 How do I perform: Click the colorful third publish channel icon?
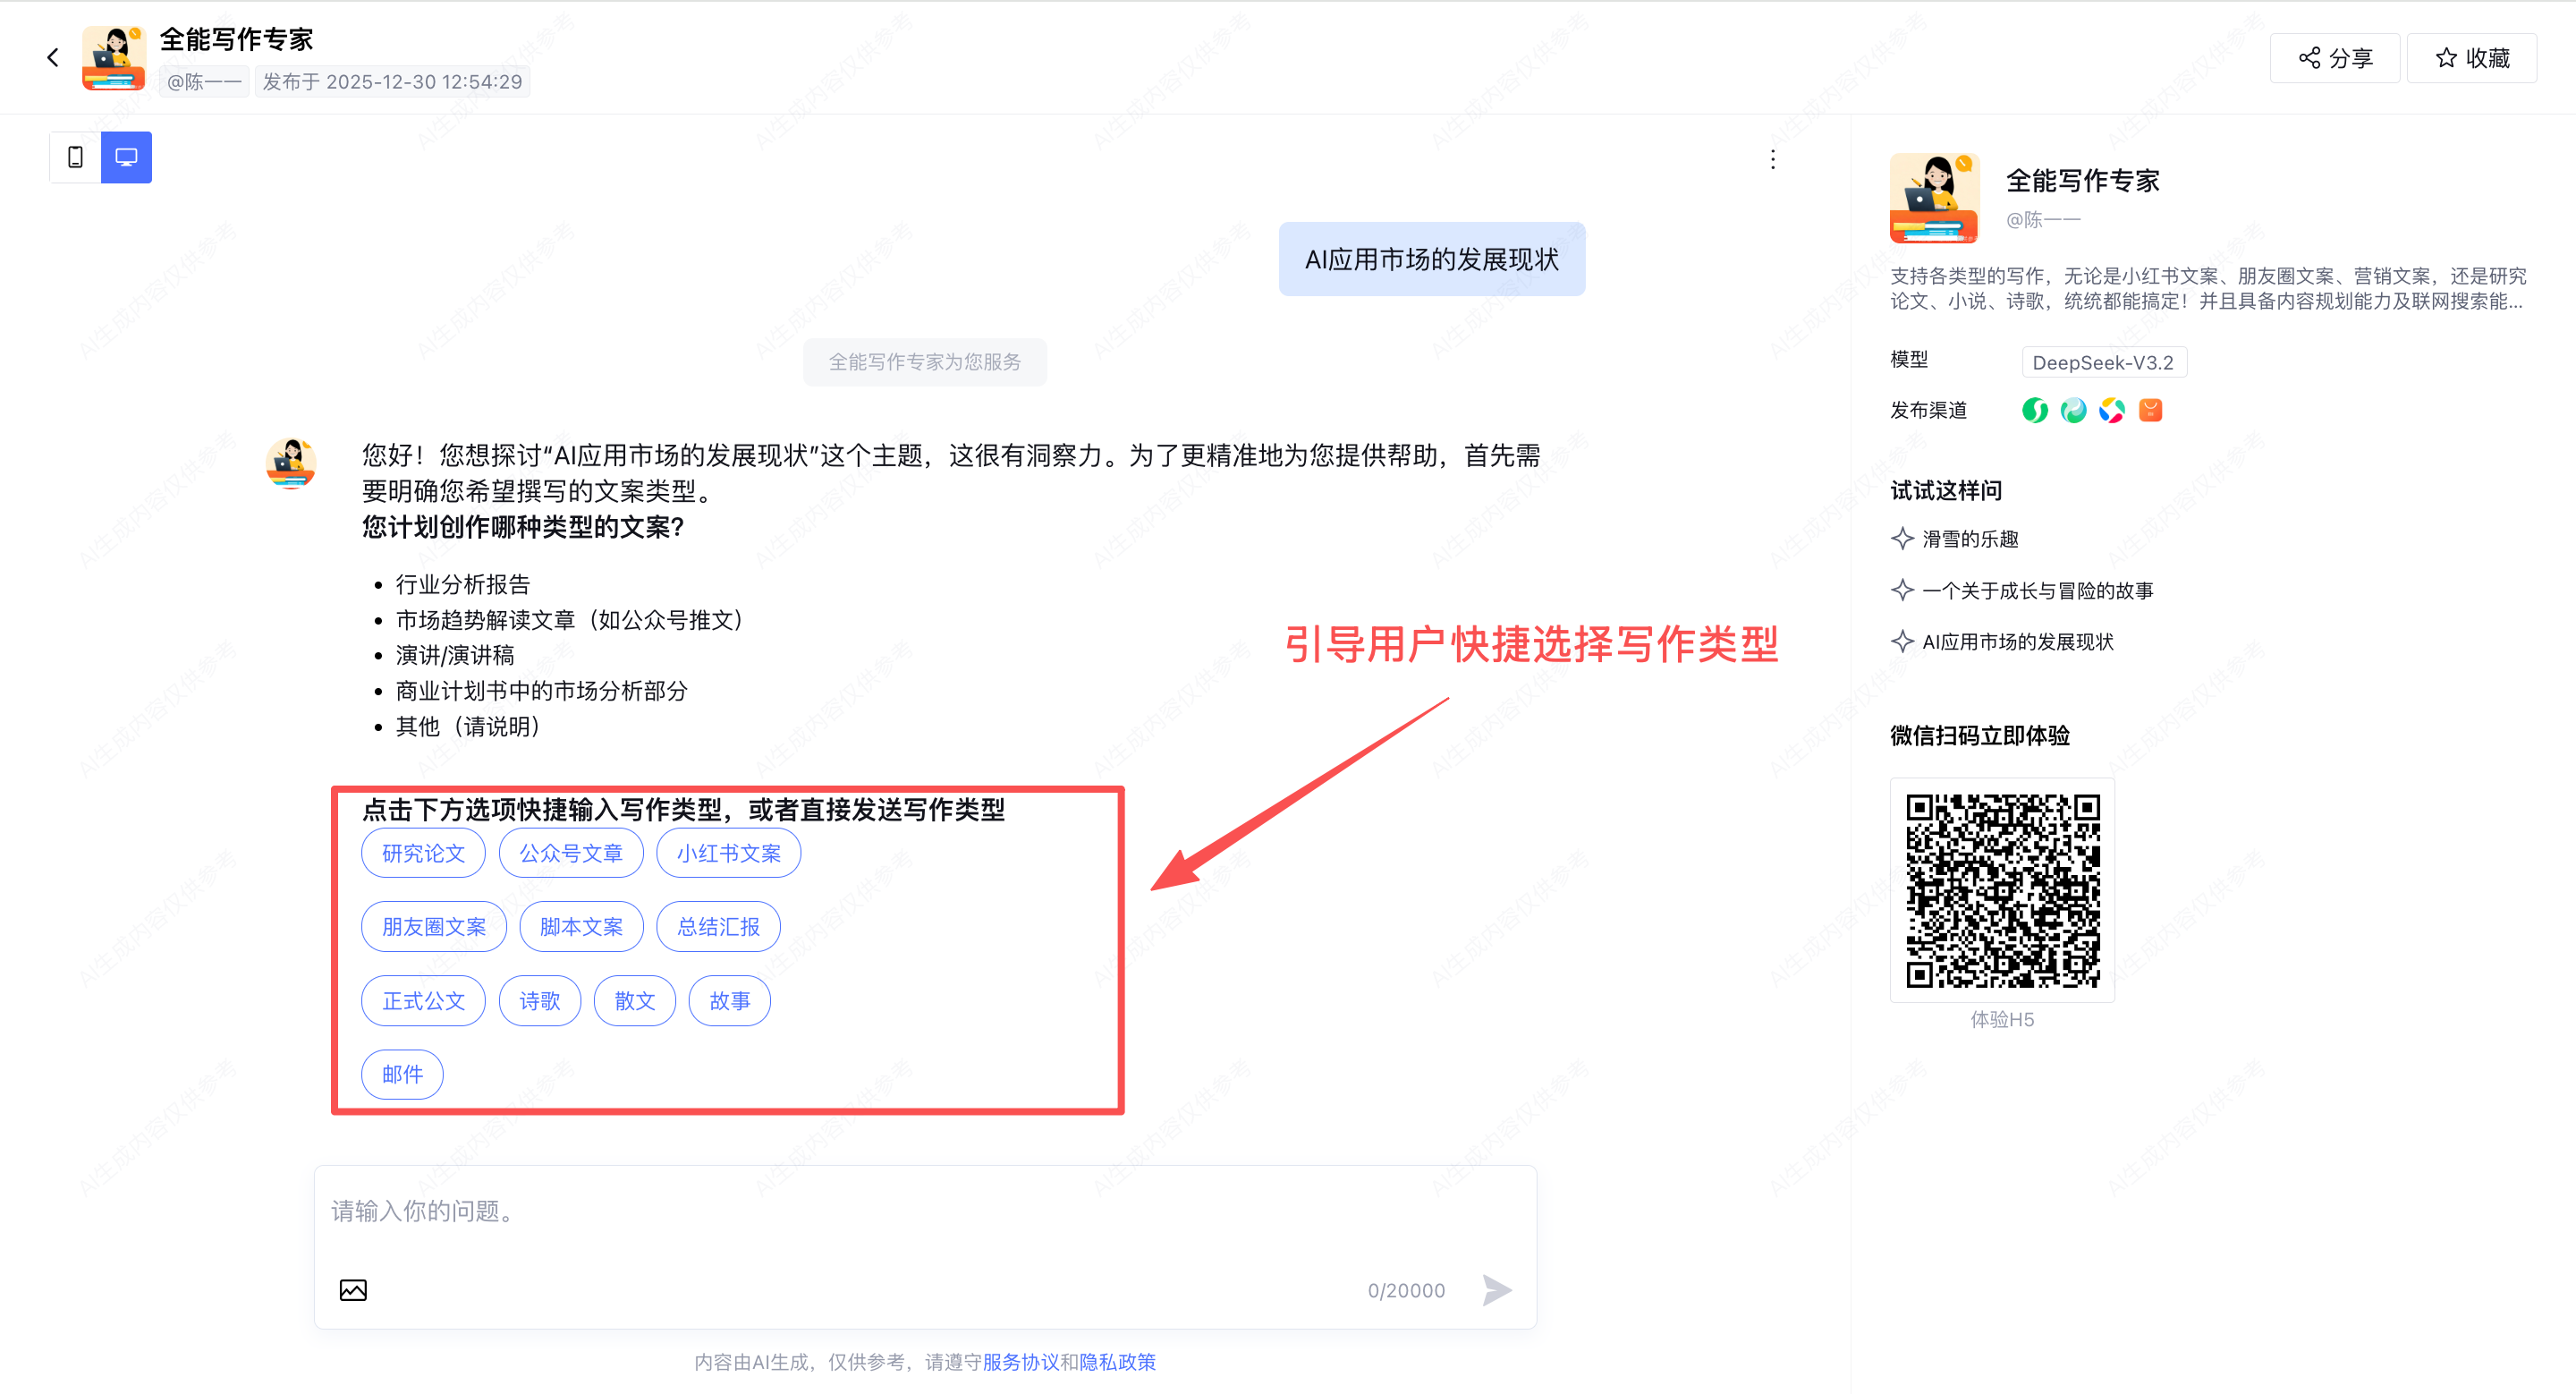pyautogui.click(x=2111, y=410)
